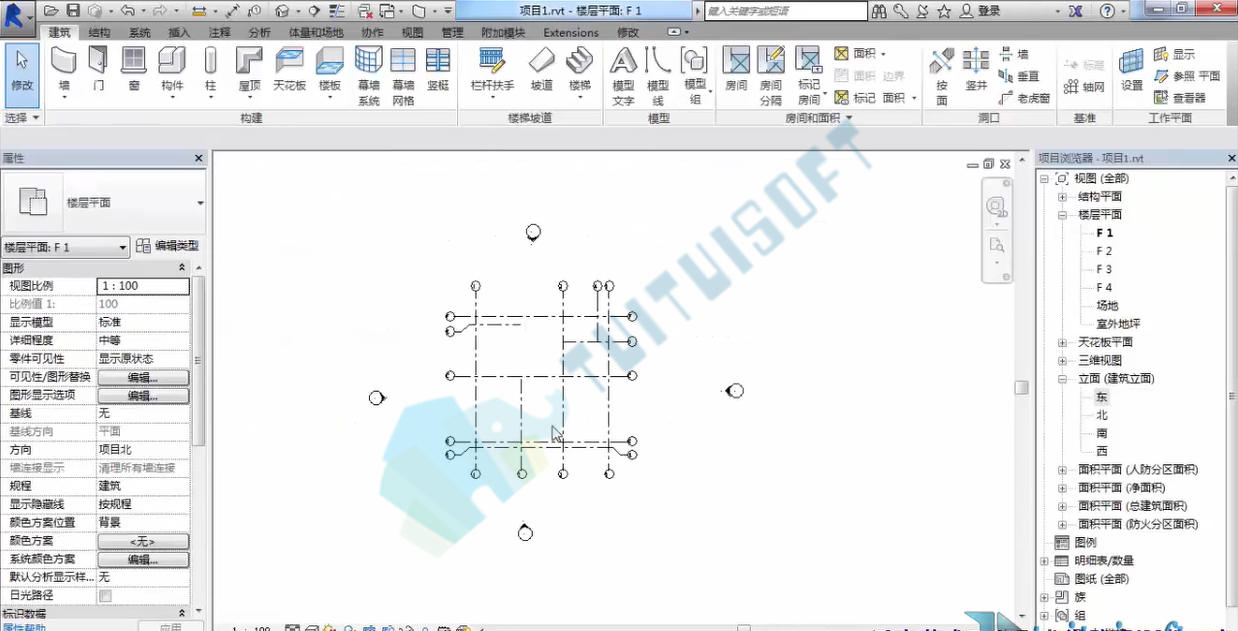Switch to the 结构 ribbon tab
This screenshot has height=631, width=1238.
coord(100,32)
